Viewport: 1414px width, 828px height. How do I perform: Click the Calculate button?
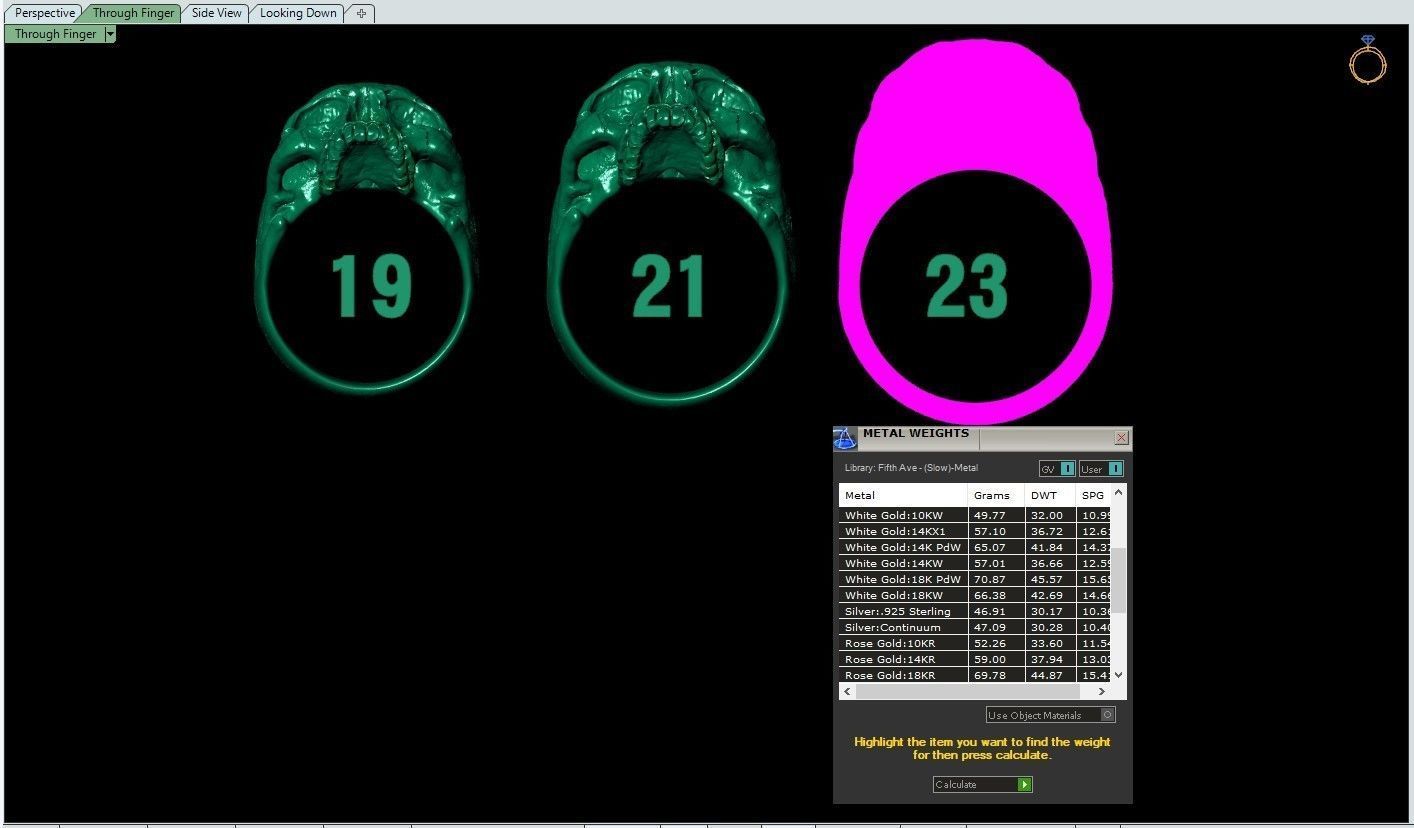(x=982, y=784)
